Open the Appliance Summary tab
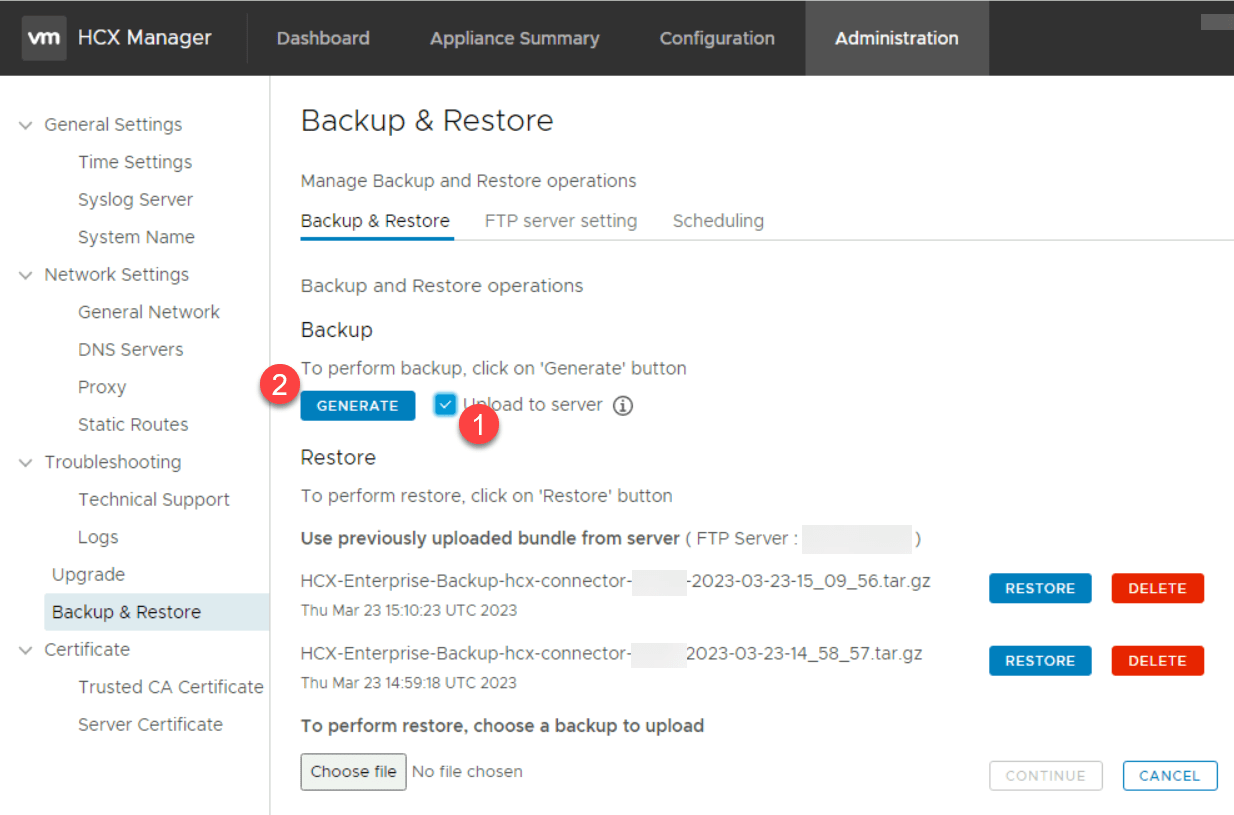 tap(514, 38)
